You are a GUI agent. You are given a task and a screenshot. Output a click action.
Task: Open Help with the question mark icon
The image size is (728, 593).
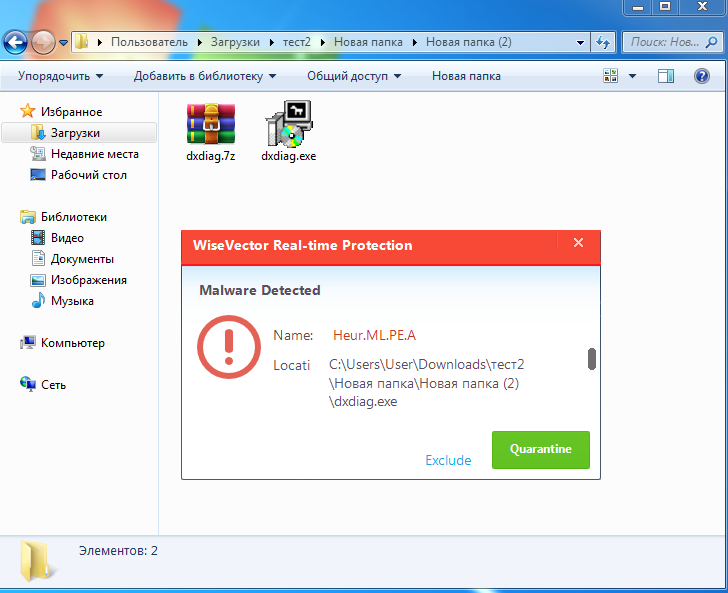click(x=702, y=76)
